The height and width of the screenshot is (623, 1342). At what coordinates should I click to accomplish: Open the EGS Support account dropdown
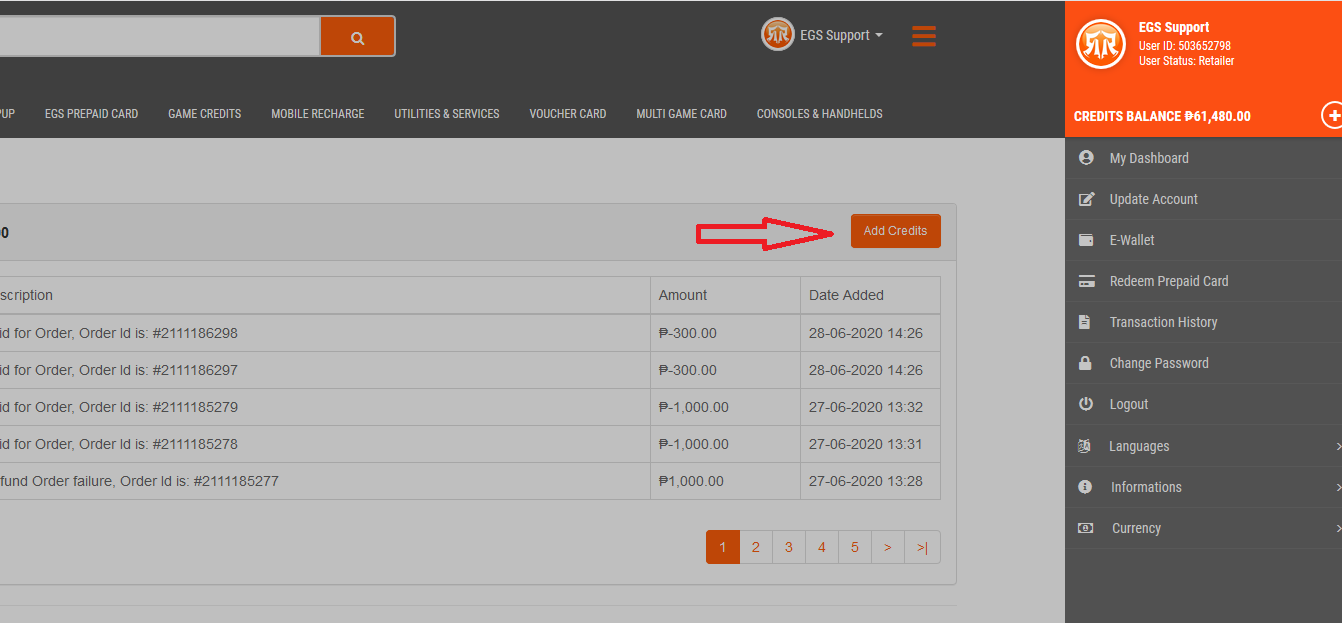click(x=841, y=35)
